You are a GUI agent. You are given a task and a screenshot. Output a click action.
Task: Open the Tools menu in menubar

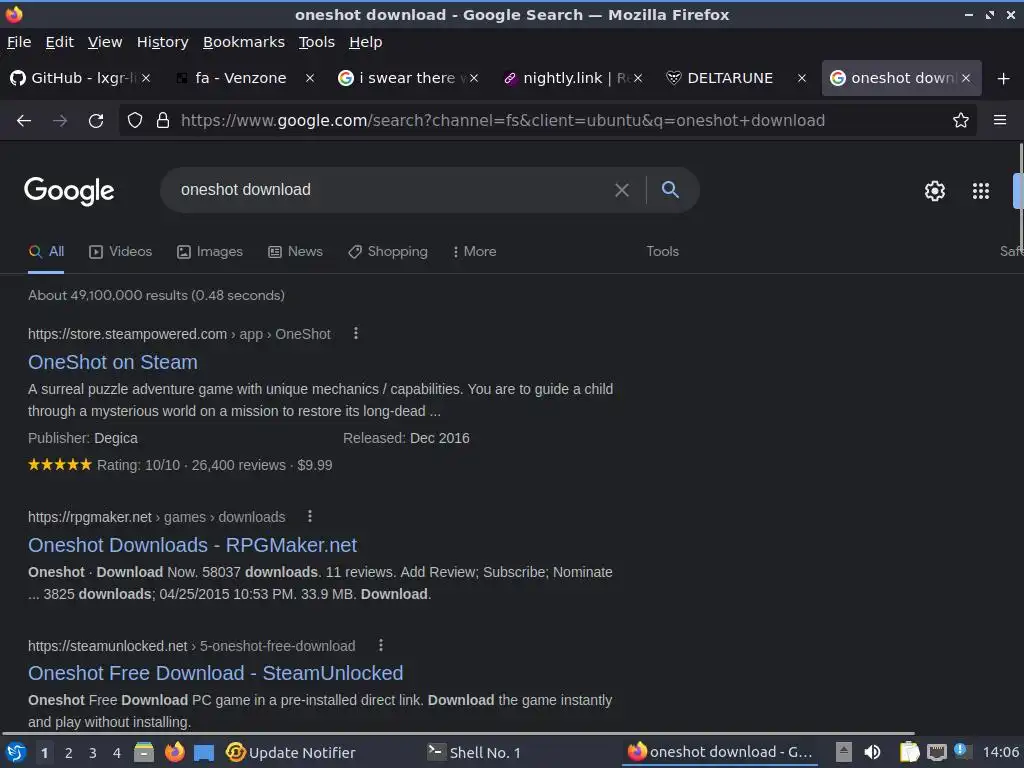coord(317,42)
